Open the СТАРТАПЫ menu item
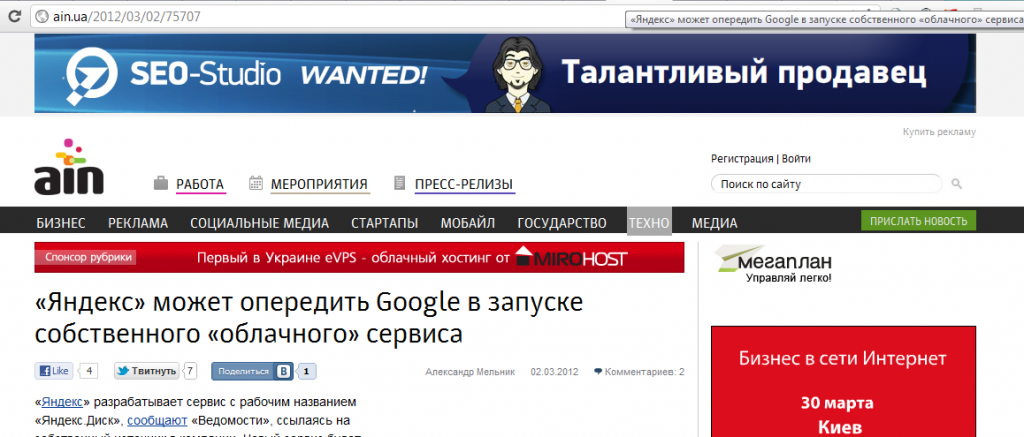 [x=385, y=223]
